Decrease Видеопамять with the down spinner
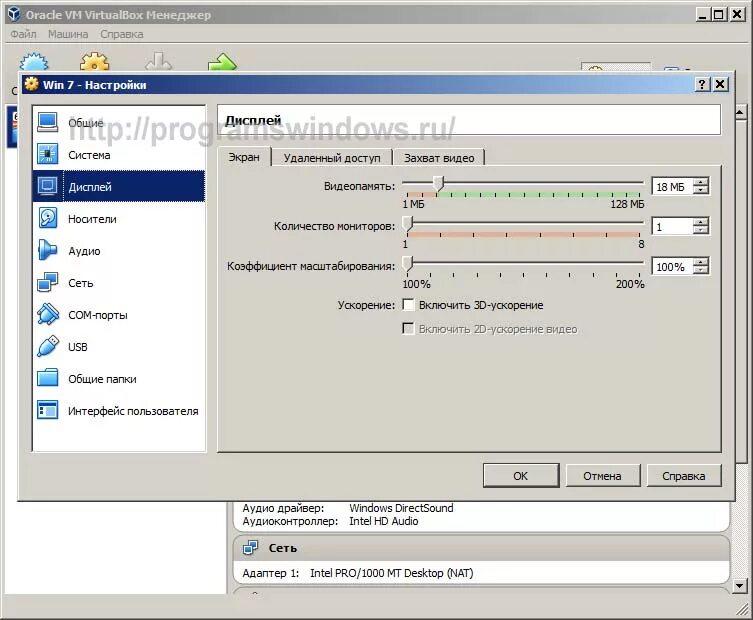This screenshot has width=753, height=620. (x=701, y=190)
